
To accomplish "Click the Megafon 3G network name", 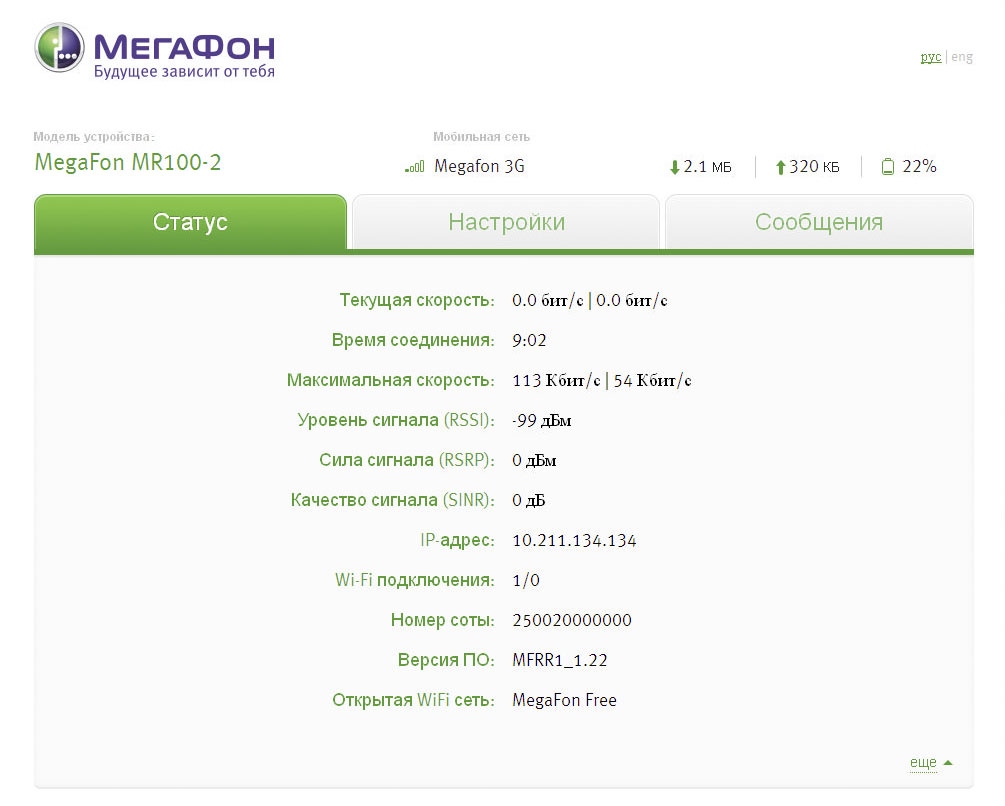I will click(479, 167).
